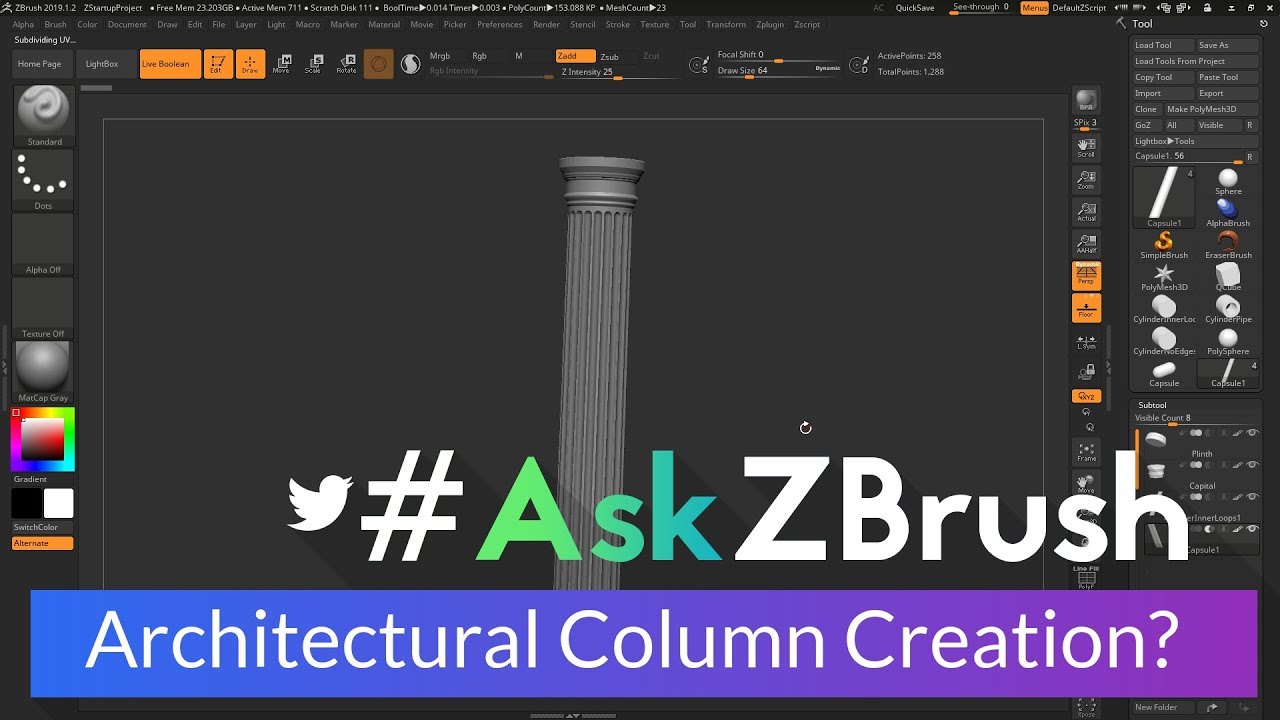The height and width of the screenshot is (720, 1280).
Task: Activate the Draw mode button
Action: 250,64
